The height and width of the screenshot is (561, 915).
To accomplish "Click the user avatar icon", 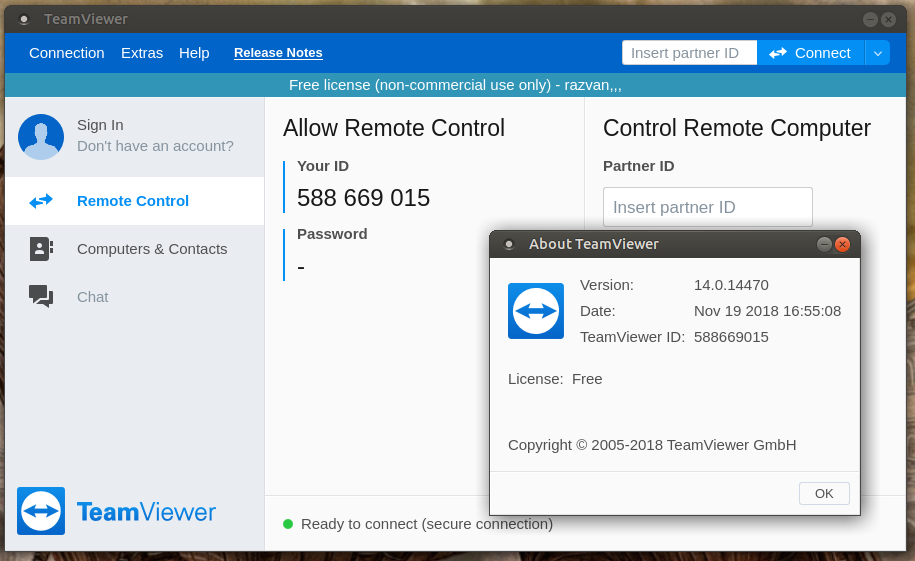I will (41, 137).
